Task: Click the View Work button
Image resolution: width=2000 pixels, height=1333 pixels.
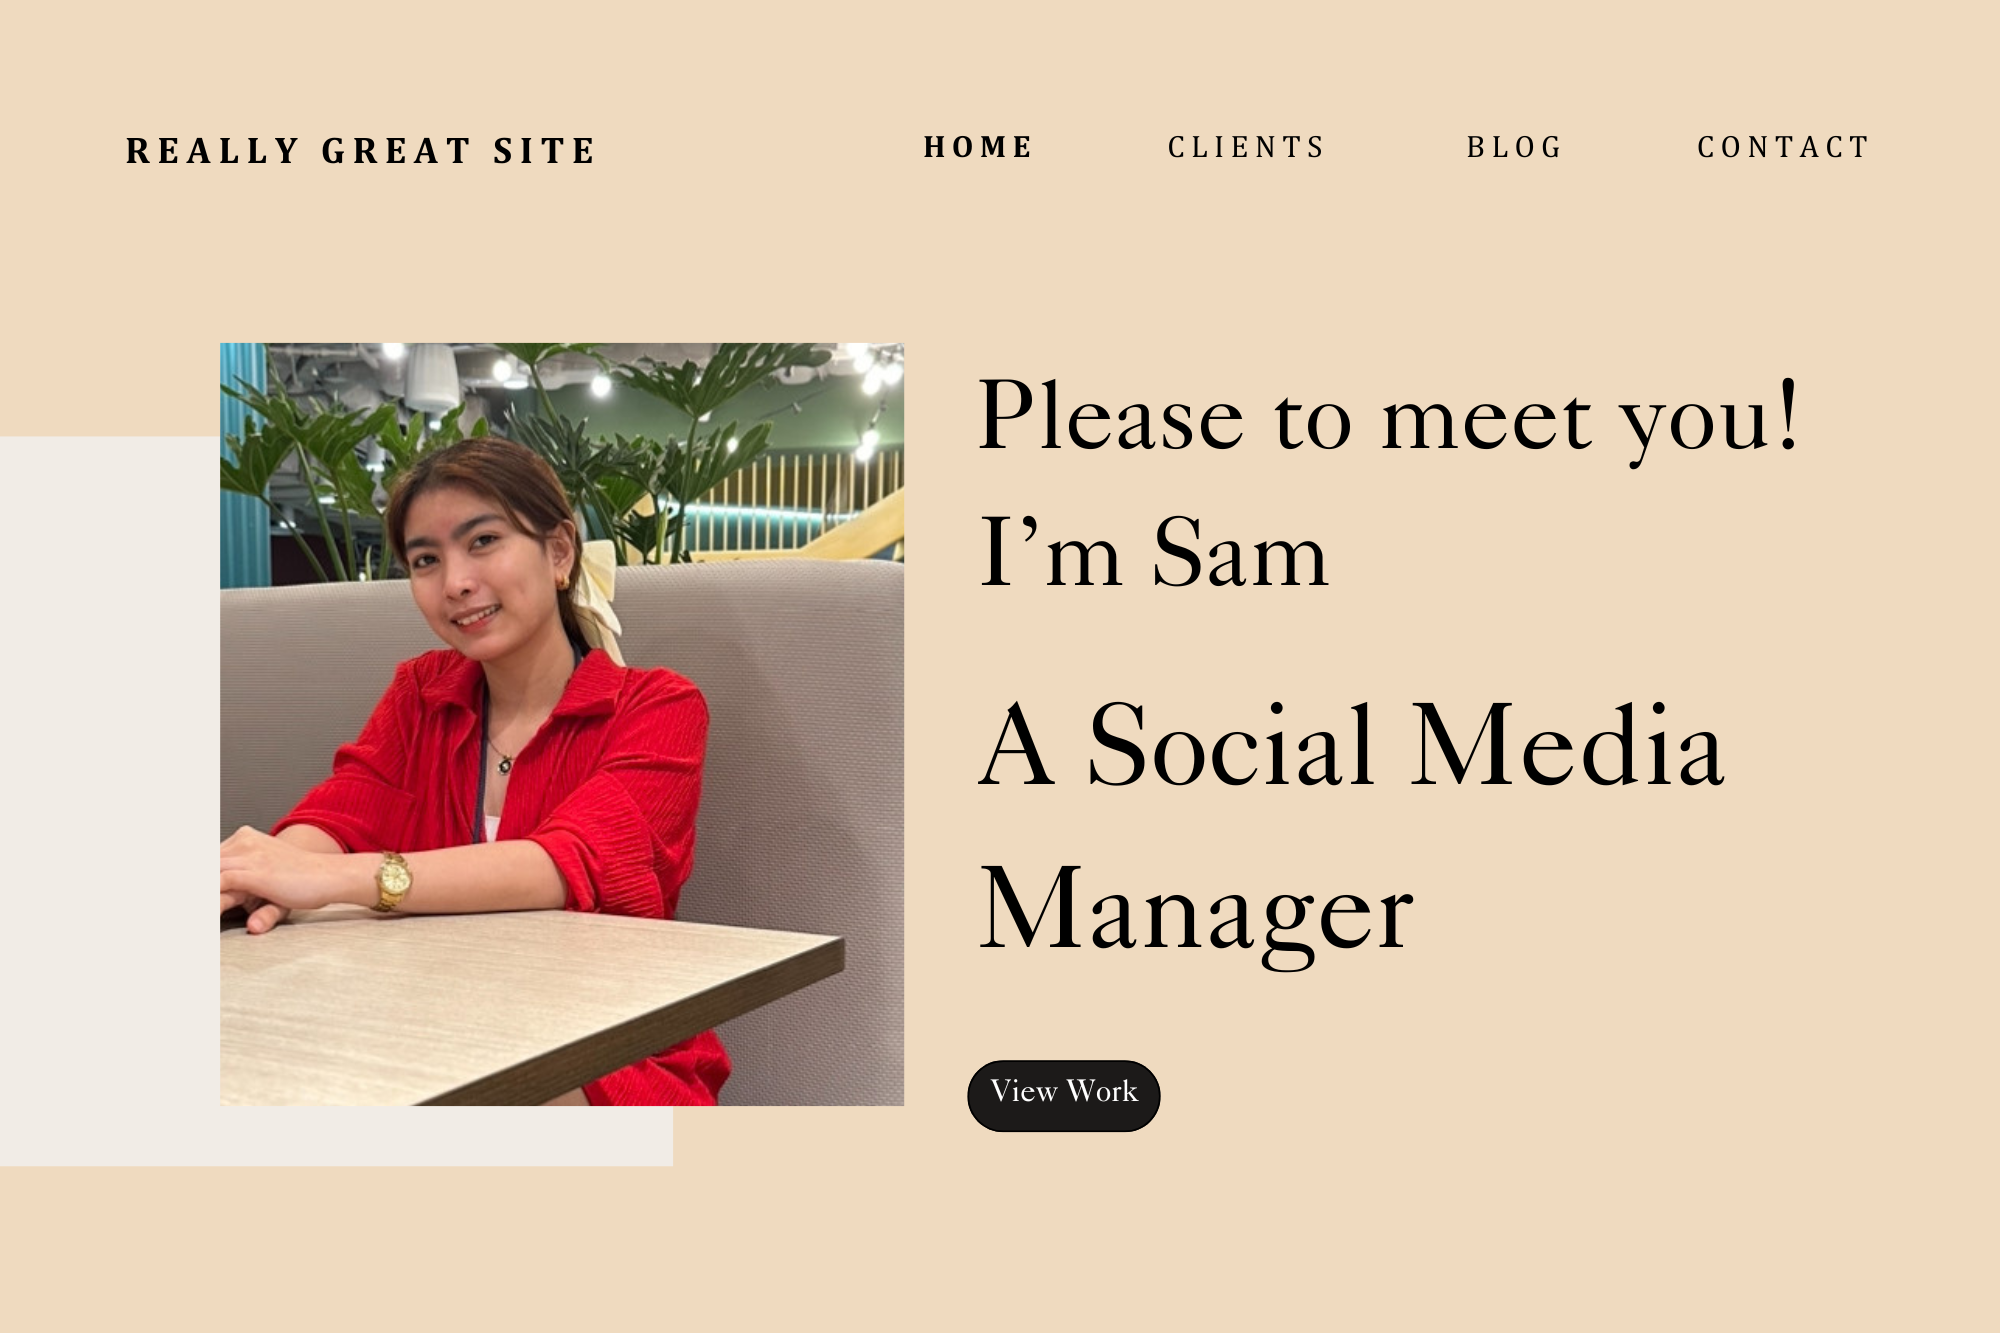Action: 1063,1095
